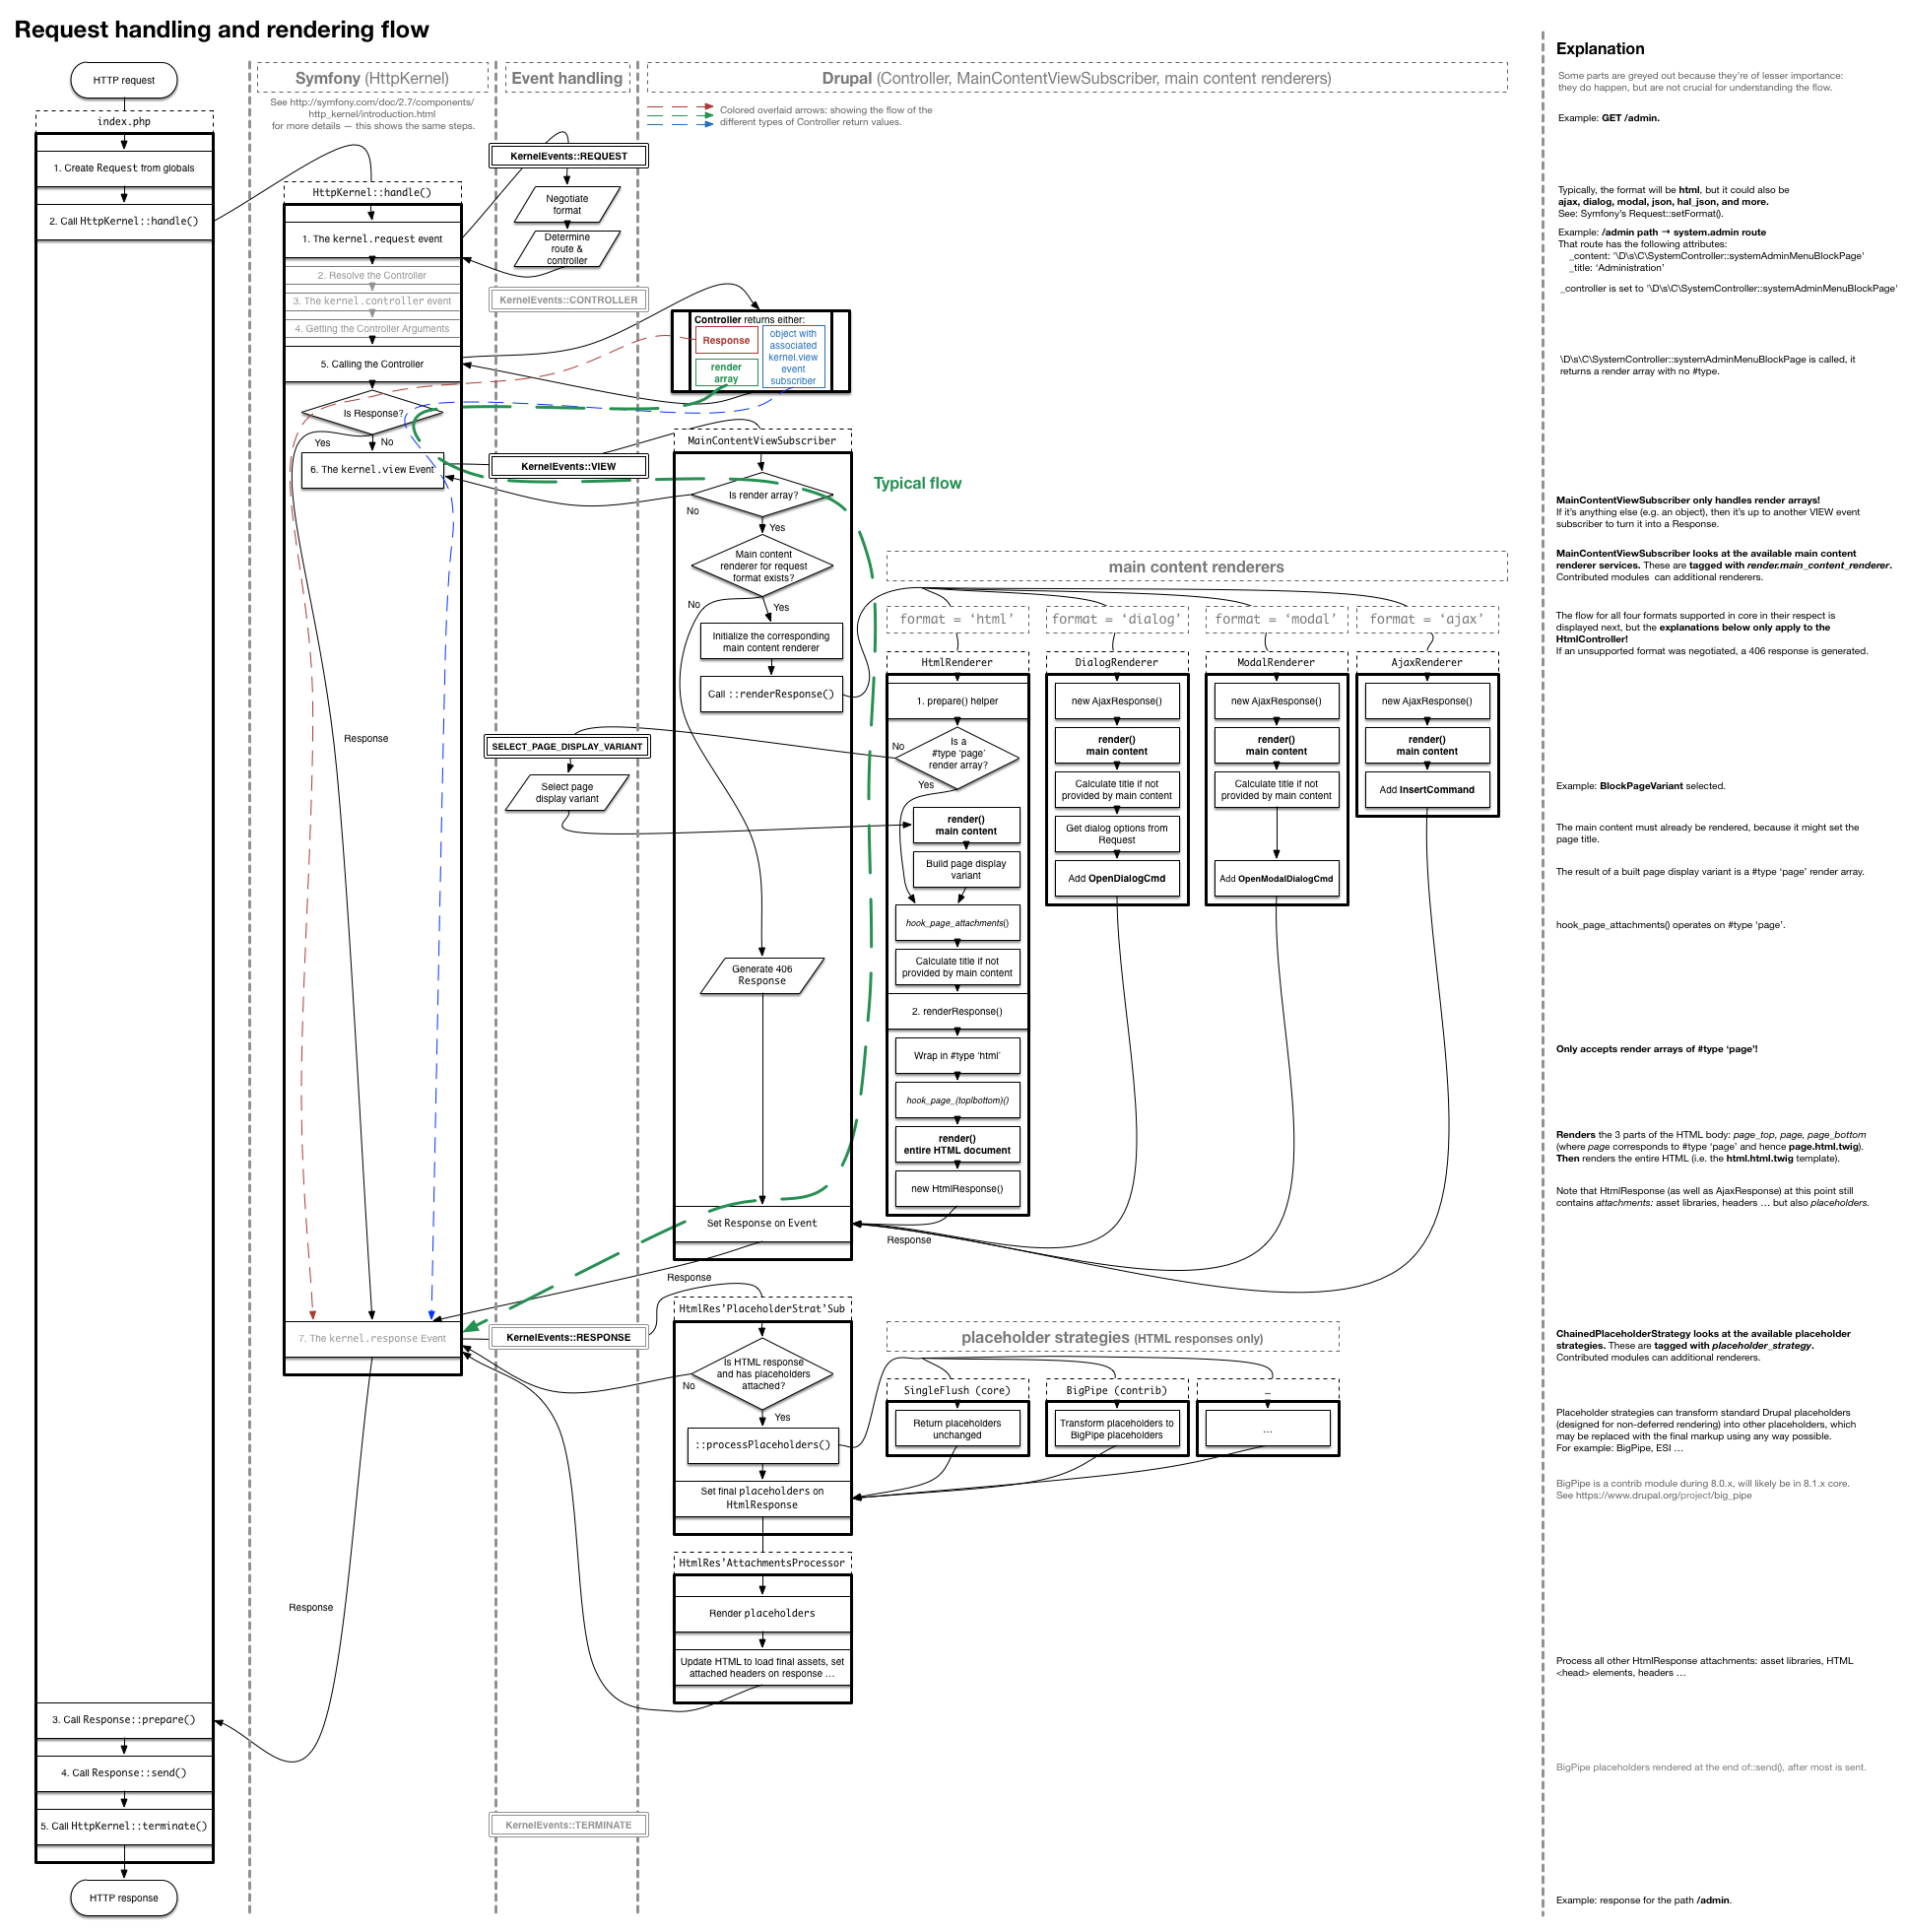
Task: Select the new HtmlResponse() node
Action: (956, 1188)
